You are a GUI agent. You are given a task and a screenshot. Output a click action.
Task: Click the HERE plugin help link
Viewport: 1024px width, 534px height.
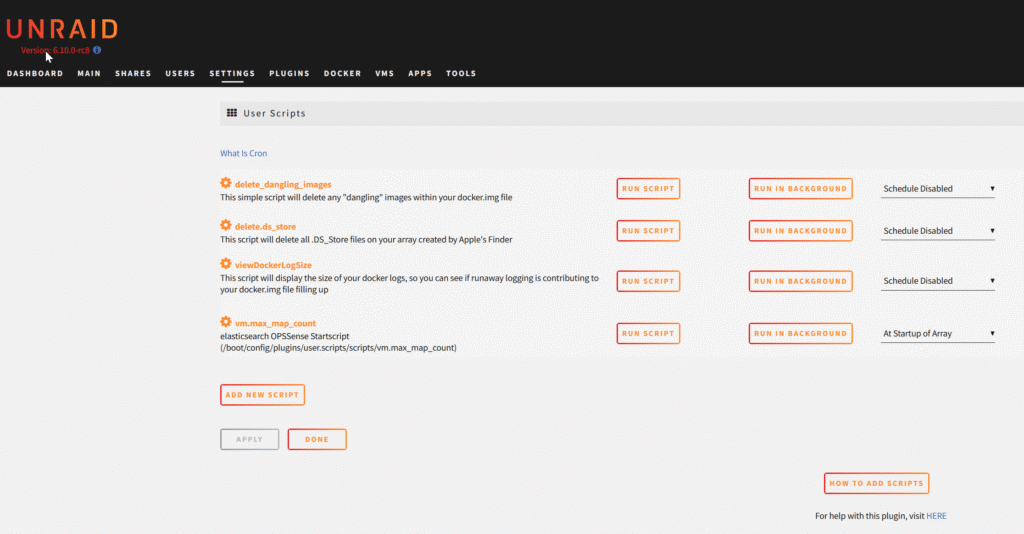(x=936, y=516)
